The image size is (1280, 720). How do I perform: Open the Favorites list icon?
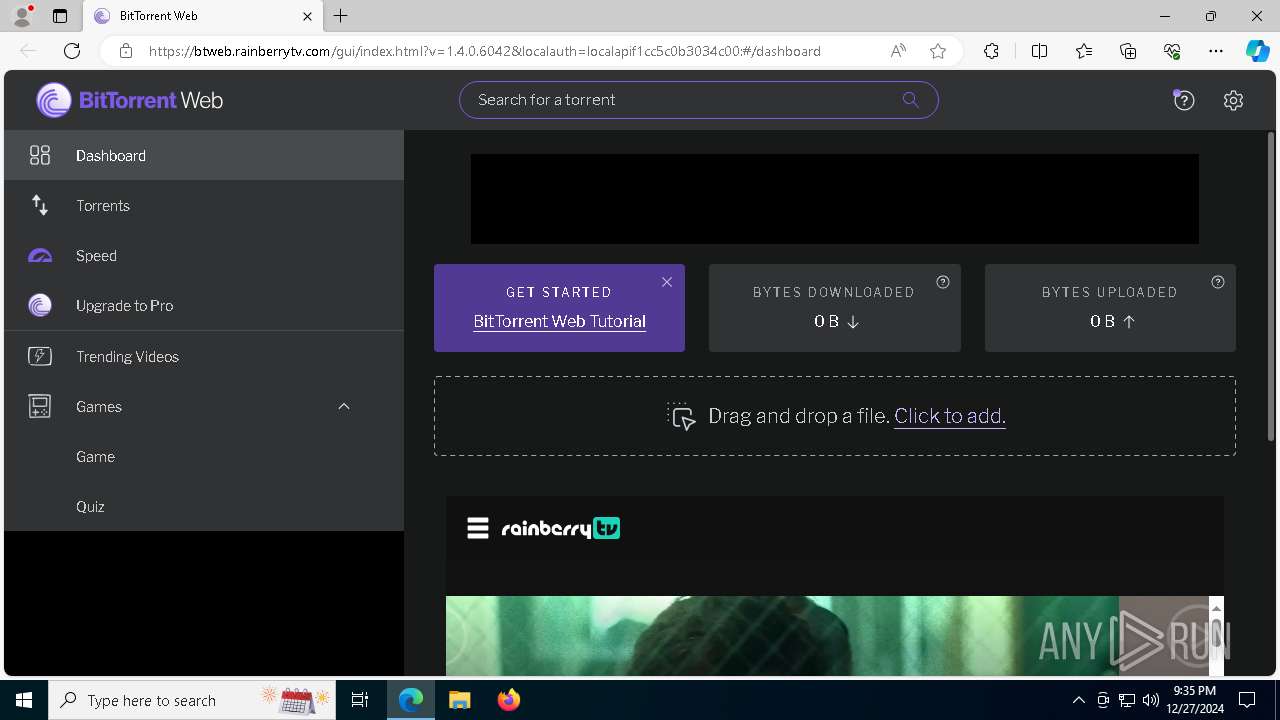click(x=1084, y=51)
